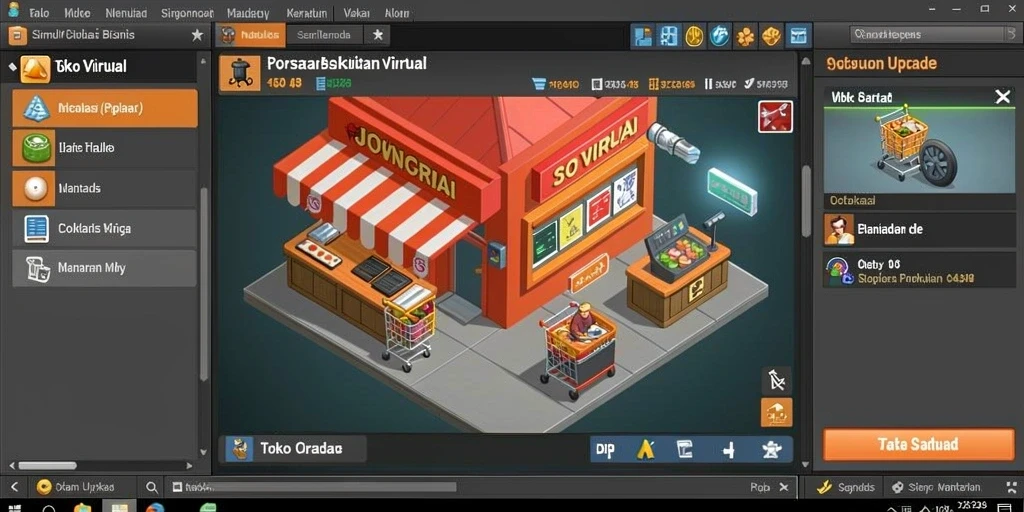The width and height of the screenshot is (1024, 512).
Task: Click the magnifier search icon in bottom bar
Action: (x=152, y=487)
